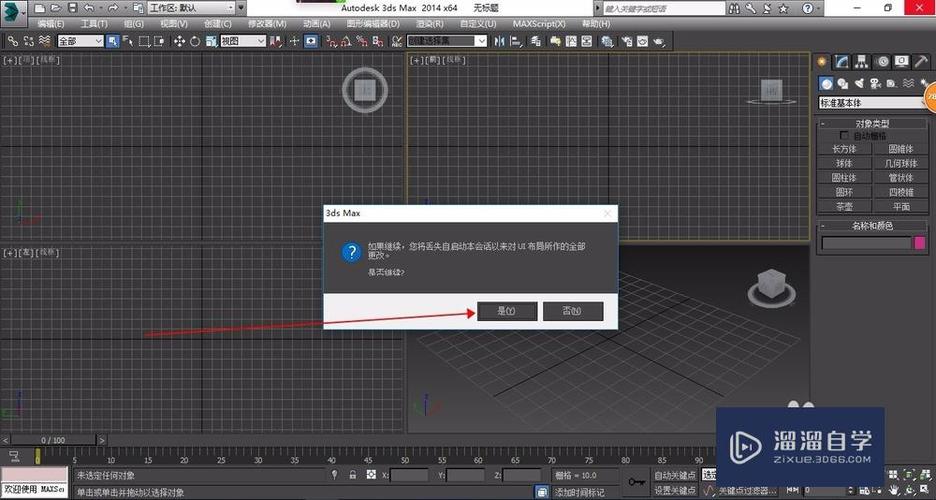
Task: Click the binoculars search icon
Action: 734,8
